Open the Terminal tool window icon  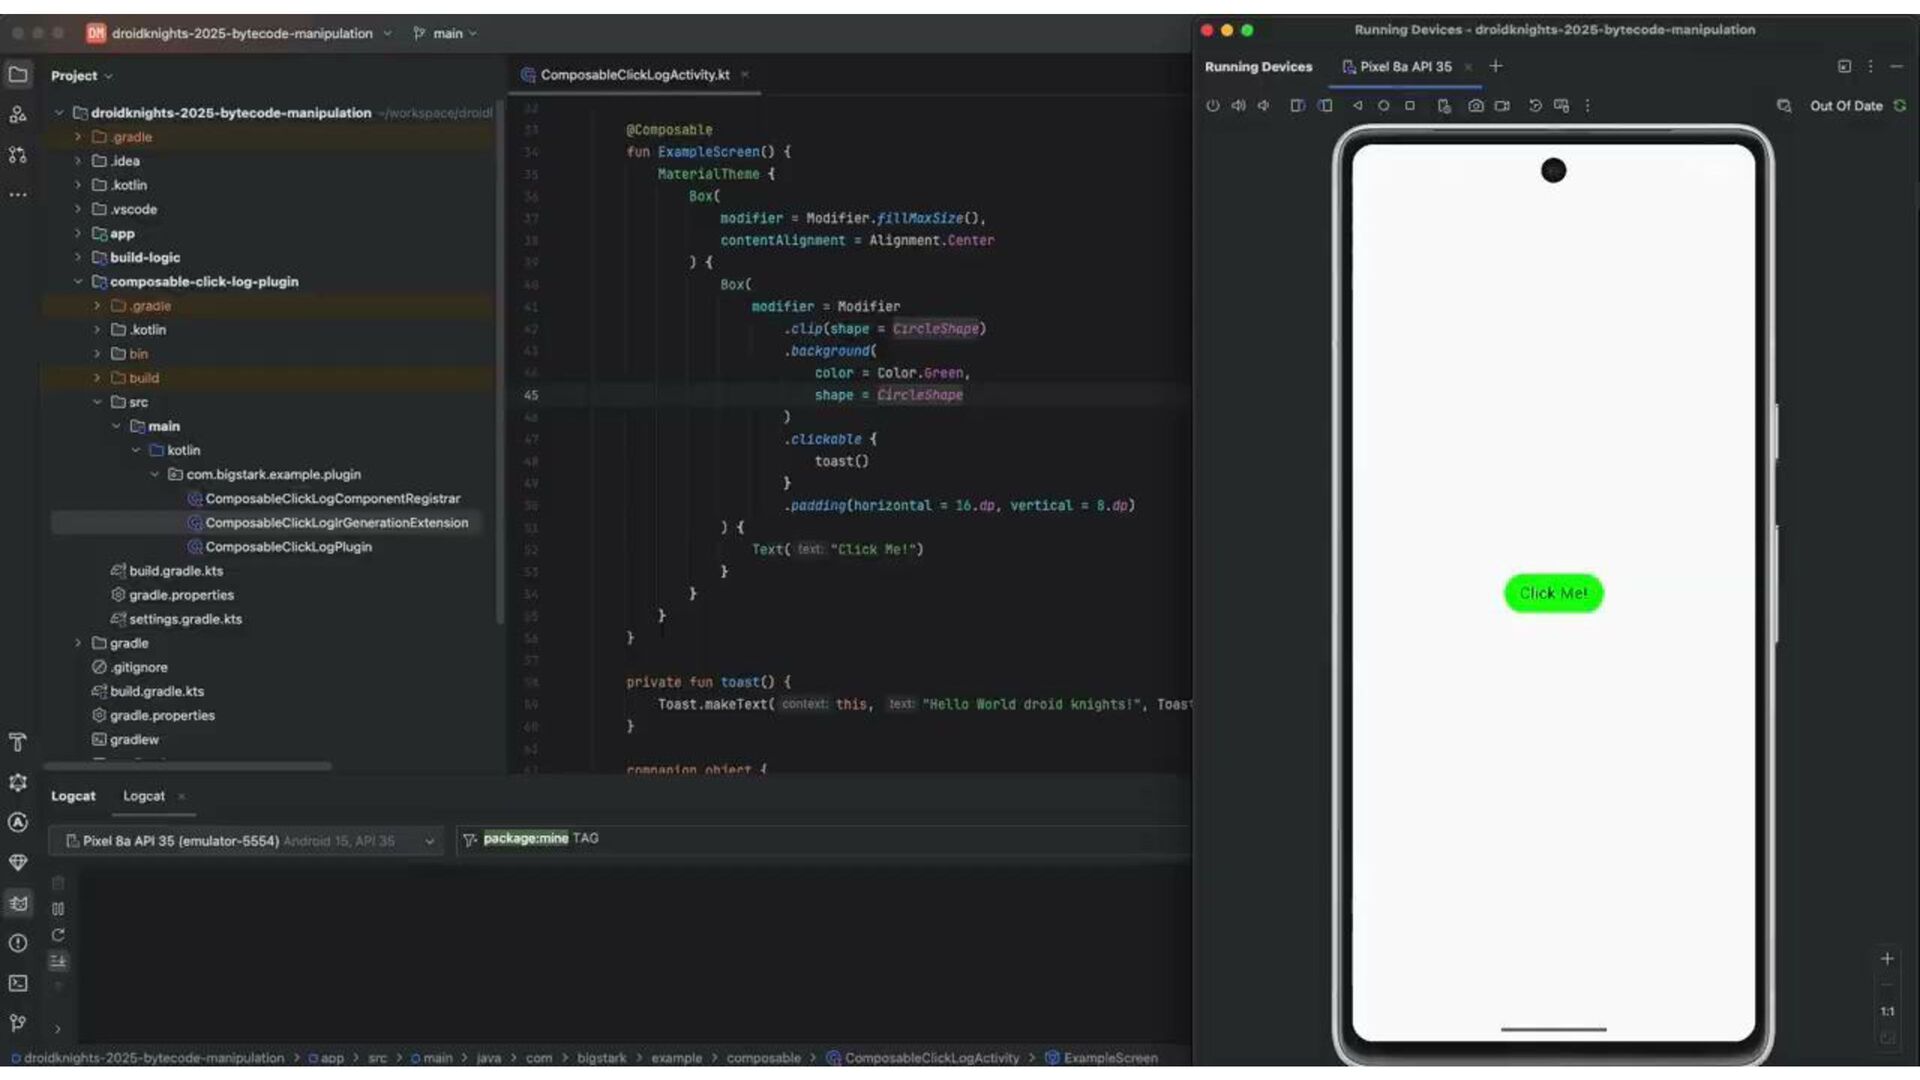pyautogui.click(x=18, y=983)
